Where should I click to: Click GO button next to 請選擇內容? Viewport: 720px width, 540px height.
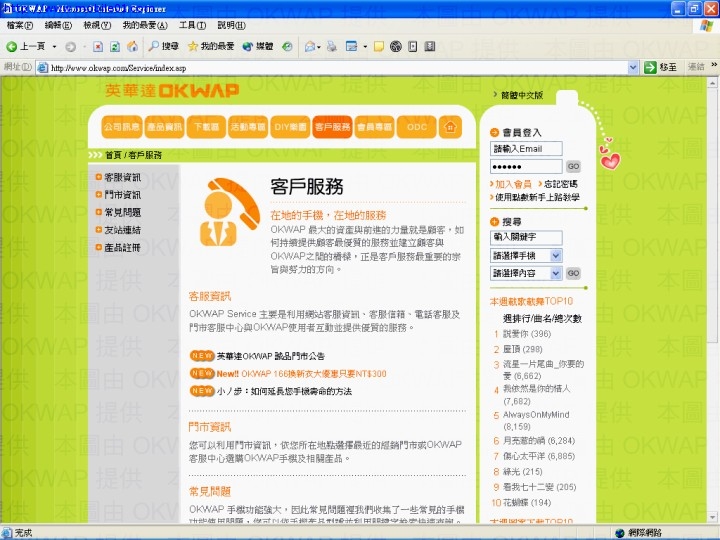[573, 273]
